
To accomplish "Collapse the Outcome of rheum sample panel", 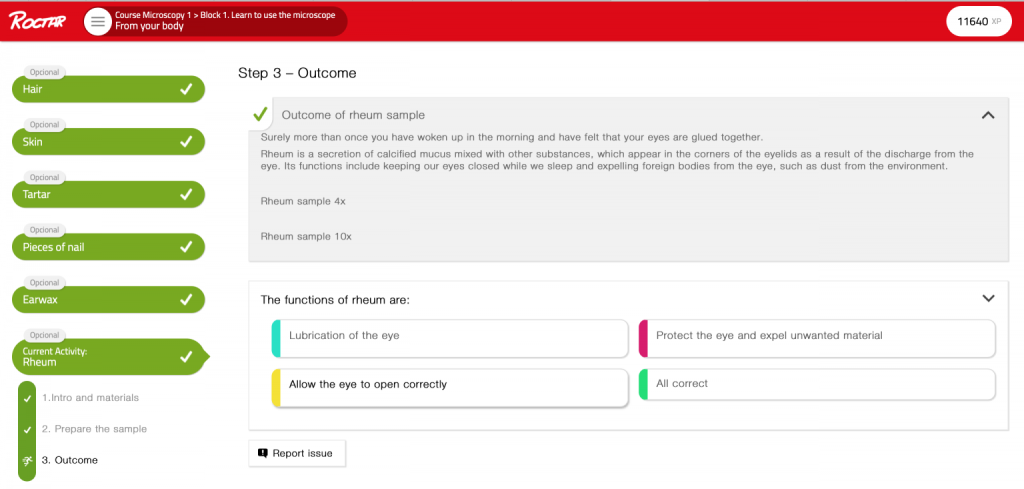I will click(x=988, y=115).
